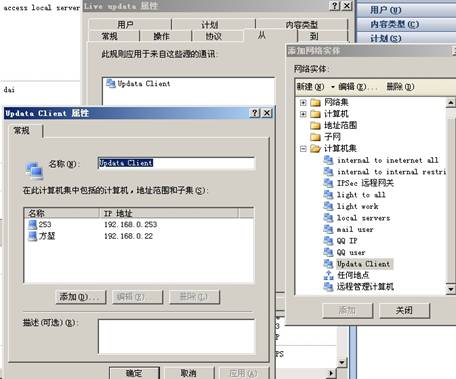Switch to the 到 tab
This screenshot has height=379, width=456.
314,36
